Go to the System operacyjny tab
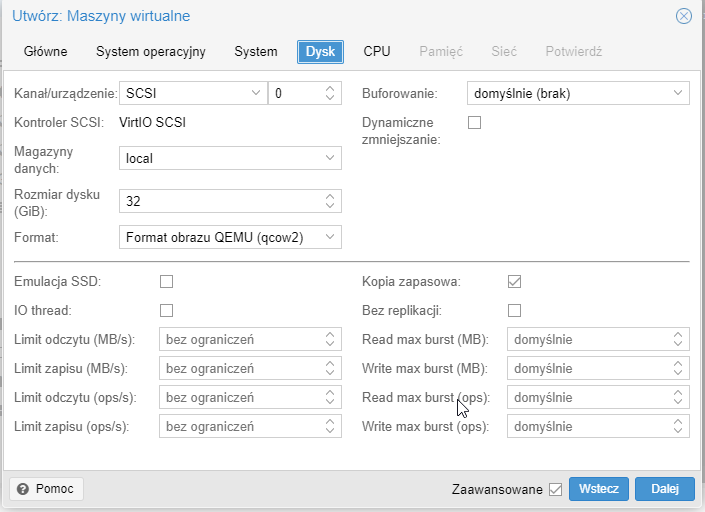 point(151,51)
